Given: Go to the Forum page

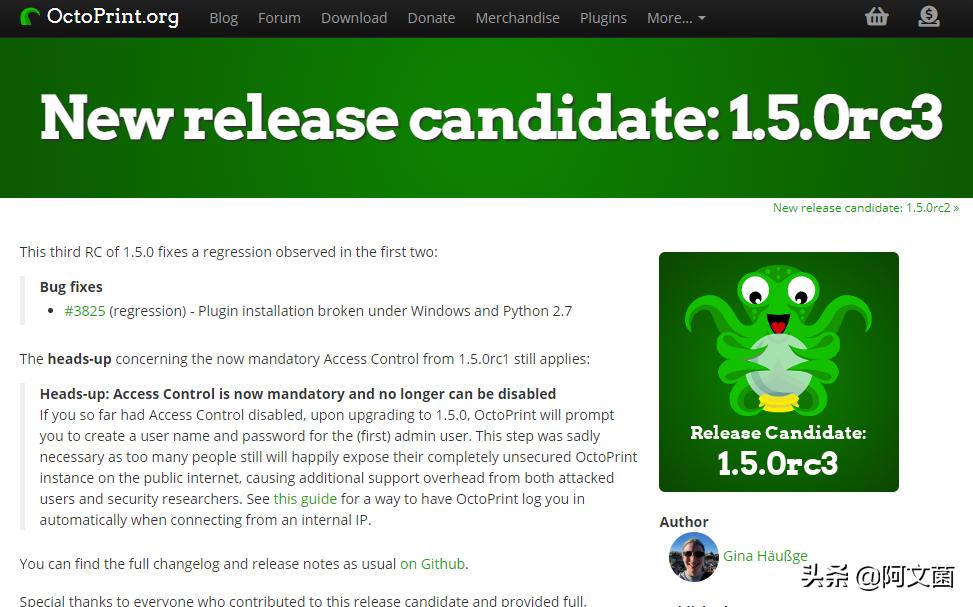Looking at the screenshot, I should pyautogui.click(x=279, y=19).
